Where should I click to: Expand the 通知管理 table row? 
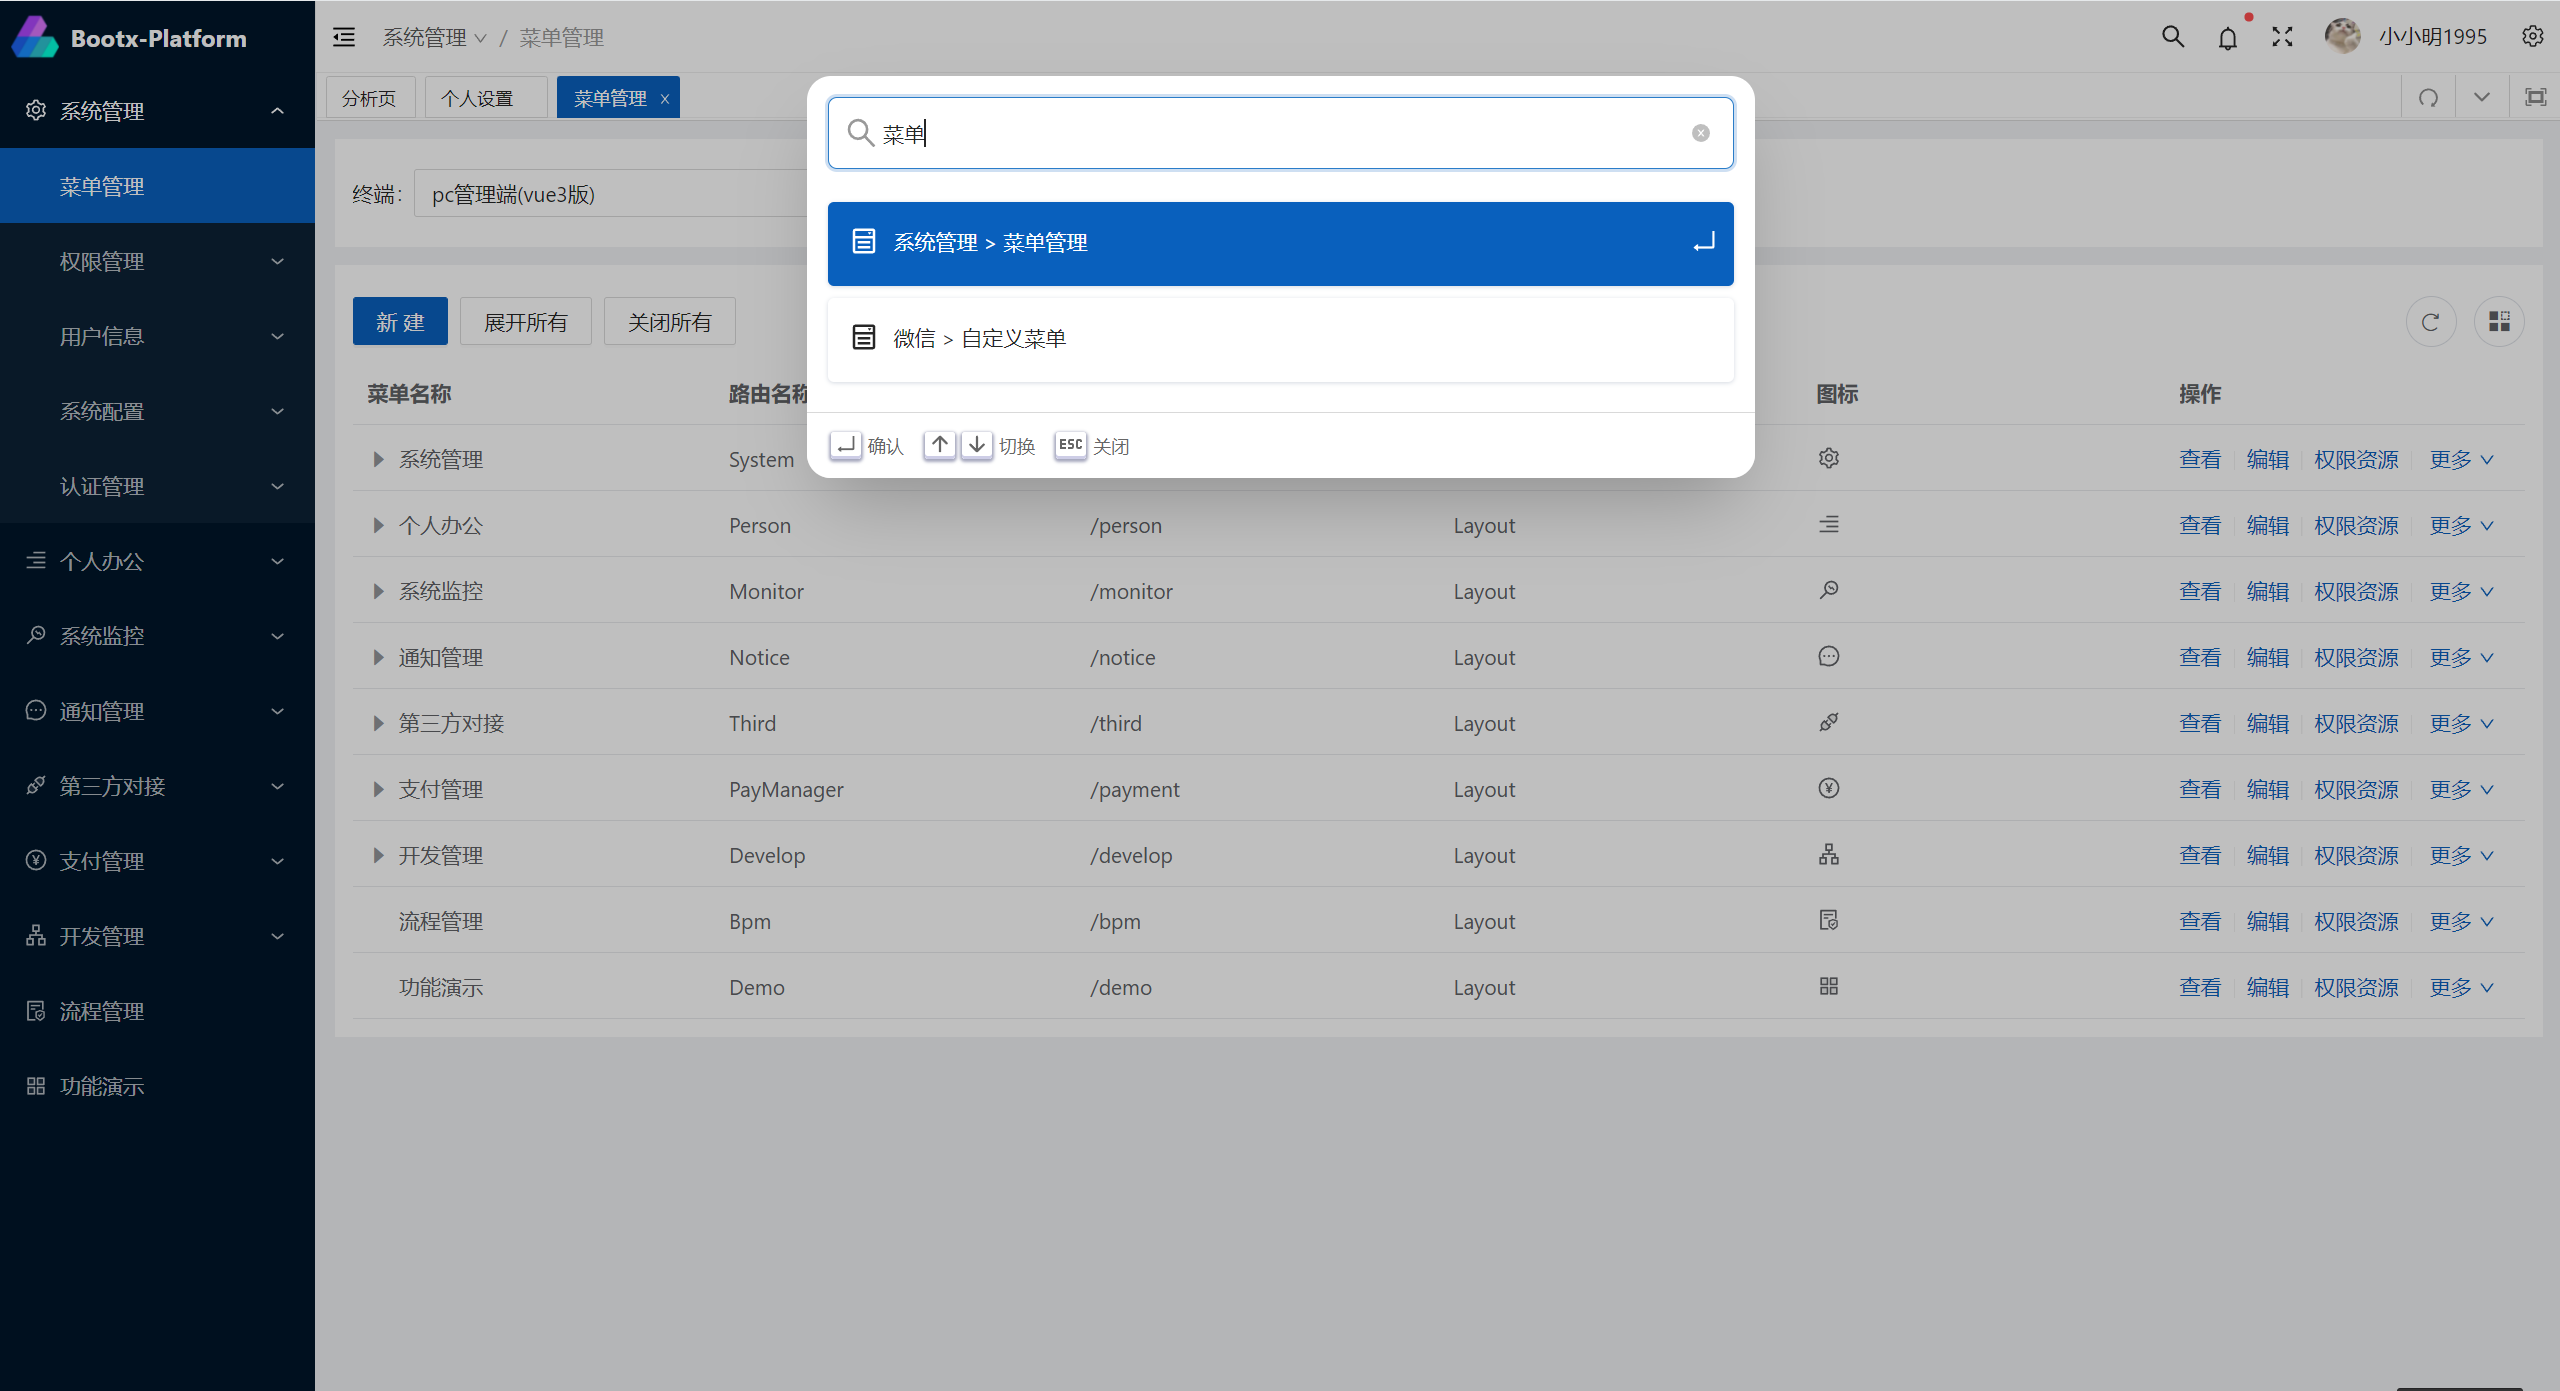tap(378, 658)
